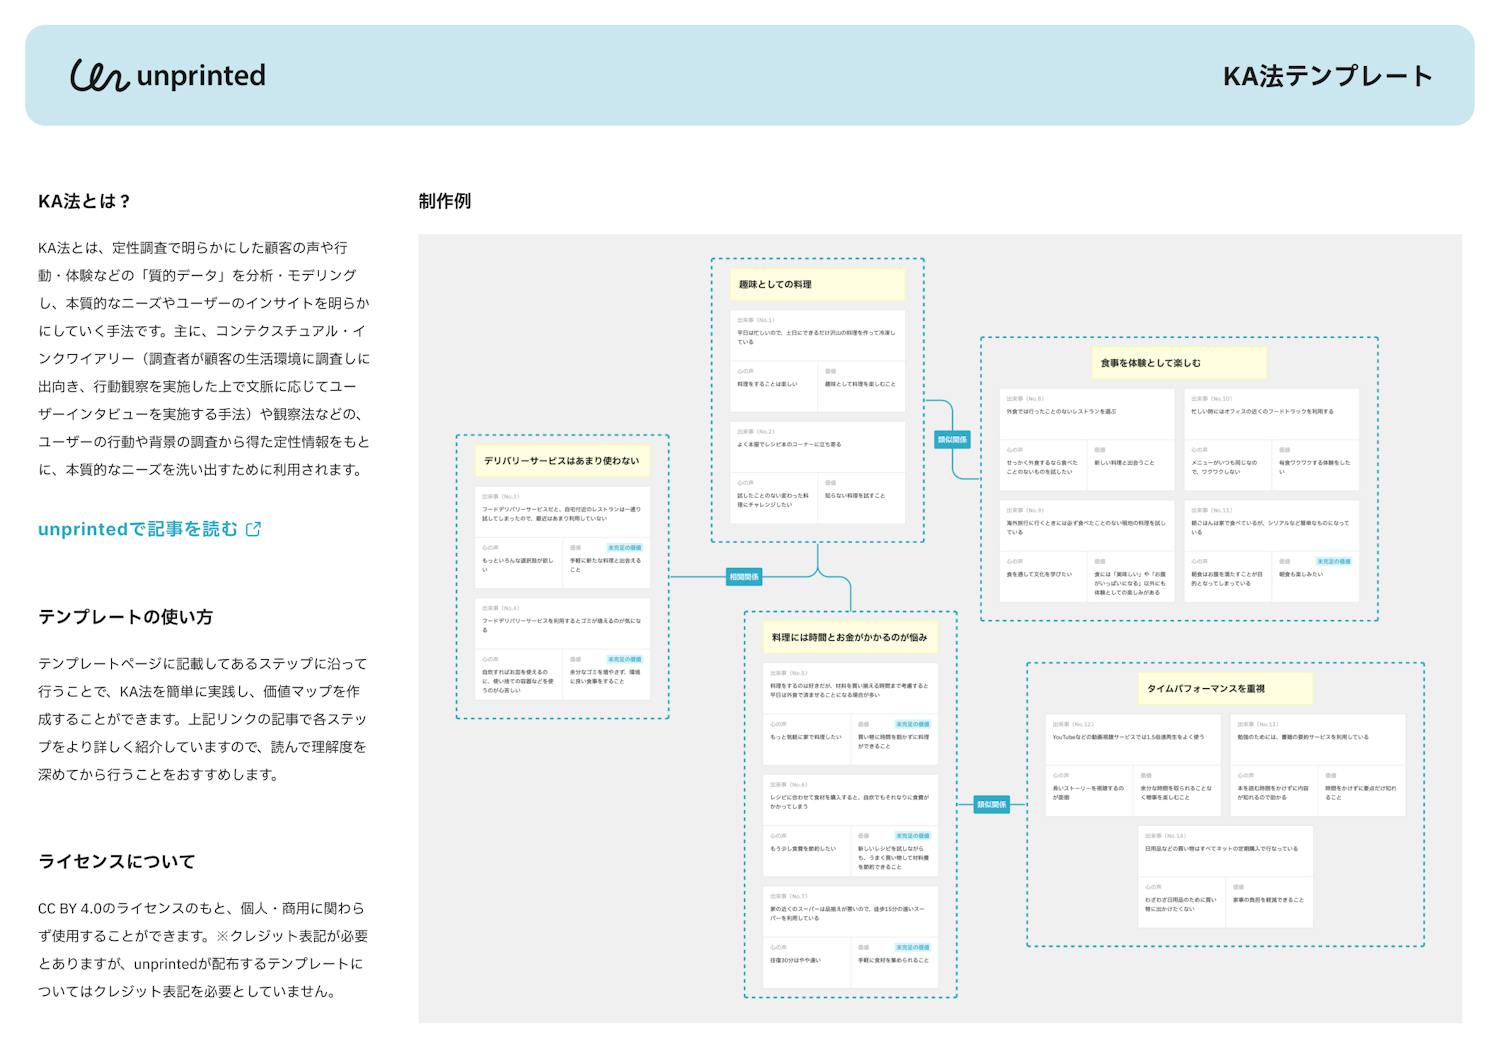
Task: Click the external link icon beside unprintedで記事を読む
Action: [x=253, y=530]
